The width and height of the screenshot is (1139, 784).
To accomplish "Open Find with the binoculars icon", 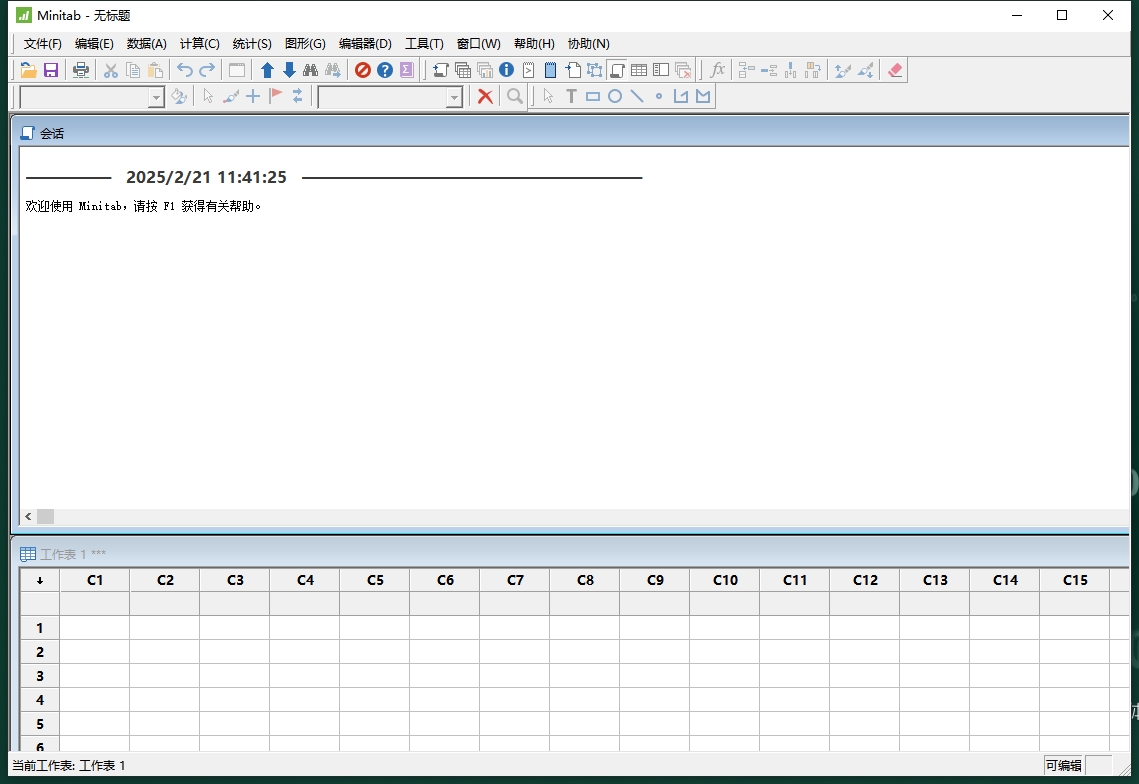I will 311,70.
